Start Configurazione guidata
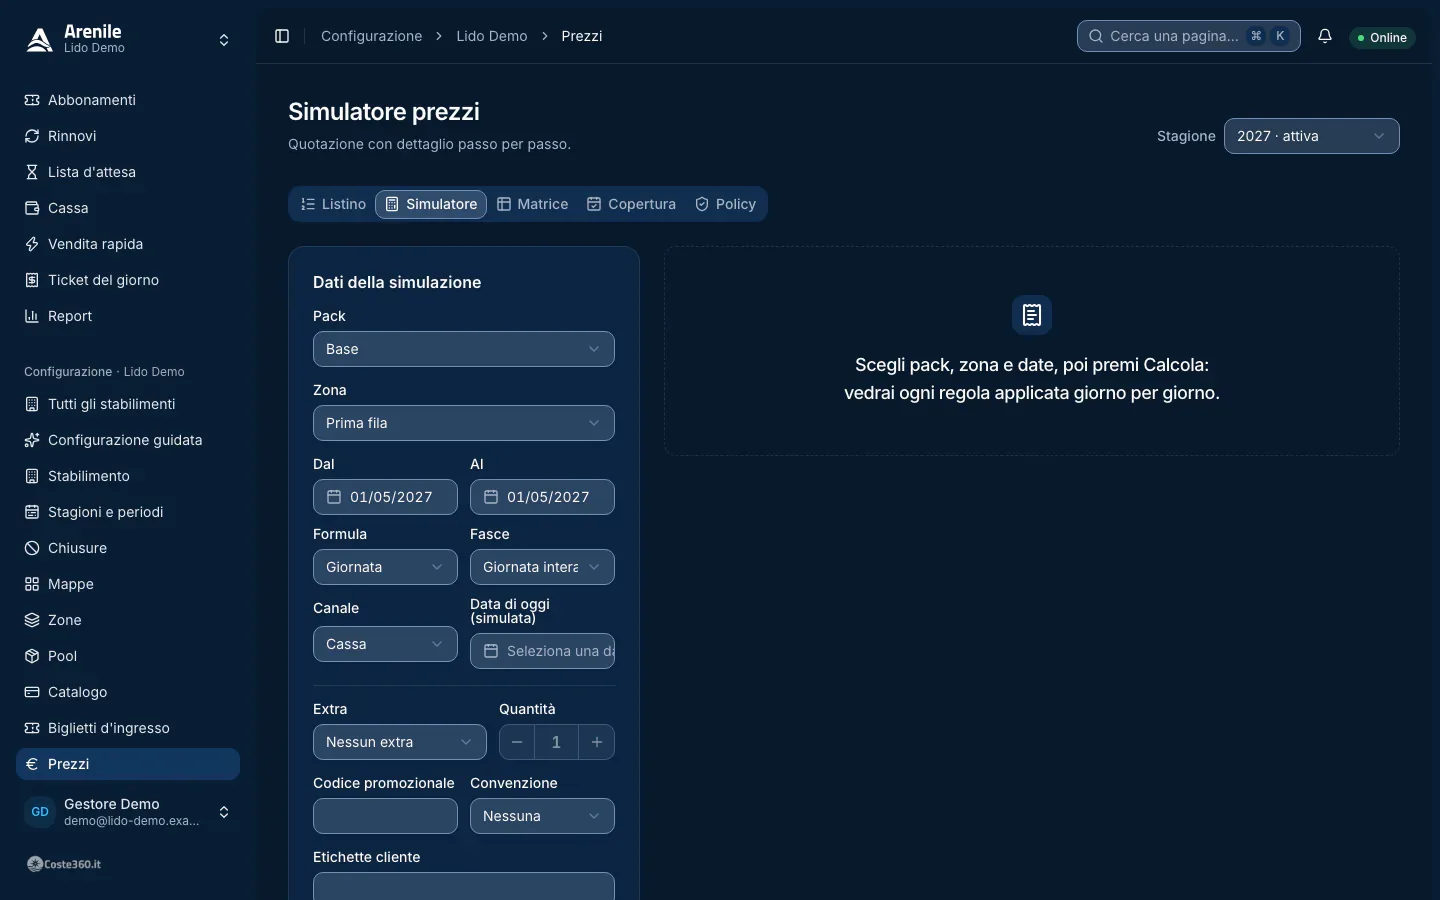This screenshot has height=900, width=1440. (128, 440)
